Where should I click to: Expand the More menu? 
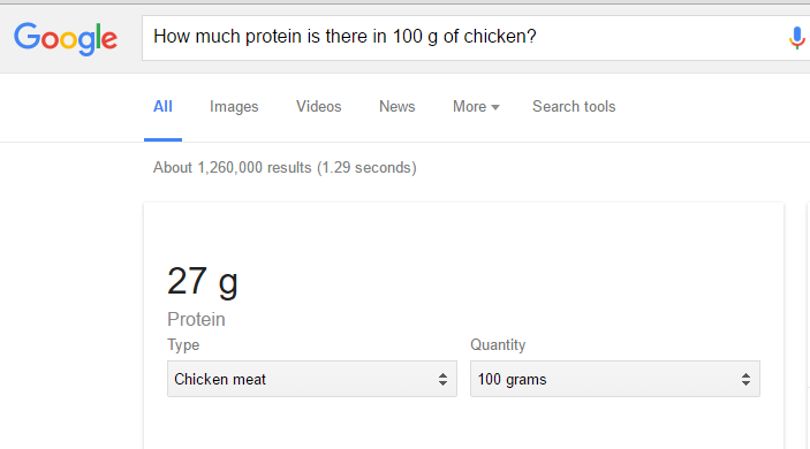(476, 106)
